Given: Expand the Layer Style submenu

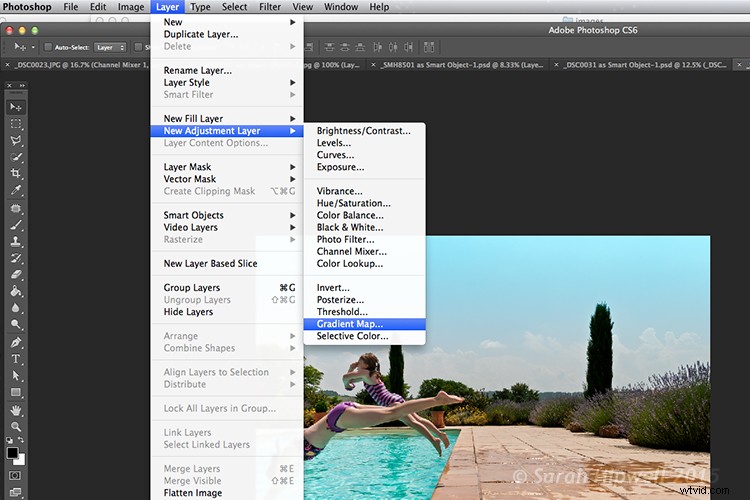Looking at the screenshot, I should point(227,82).
